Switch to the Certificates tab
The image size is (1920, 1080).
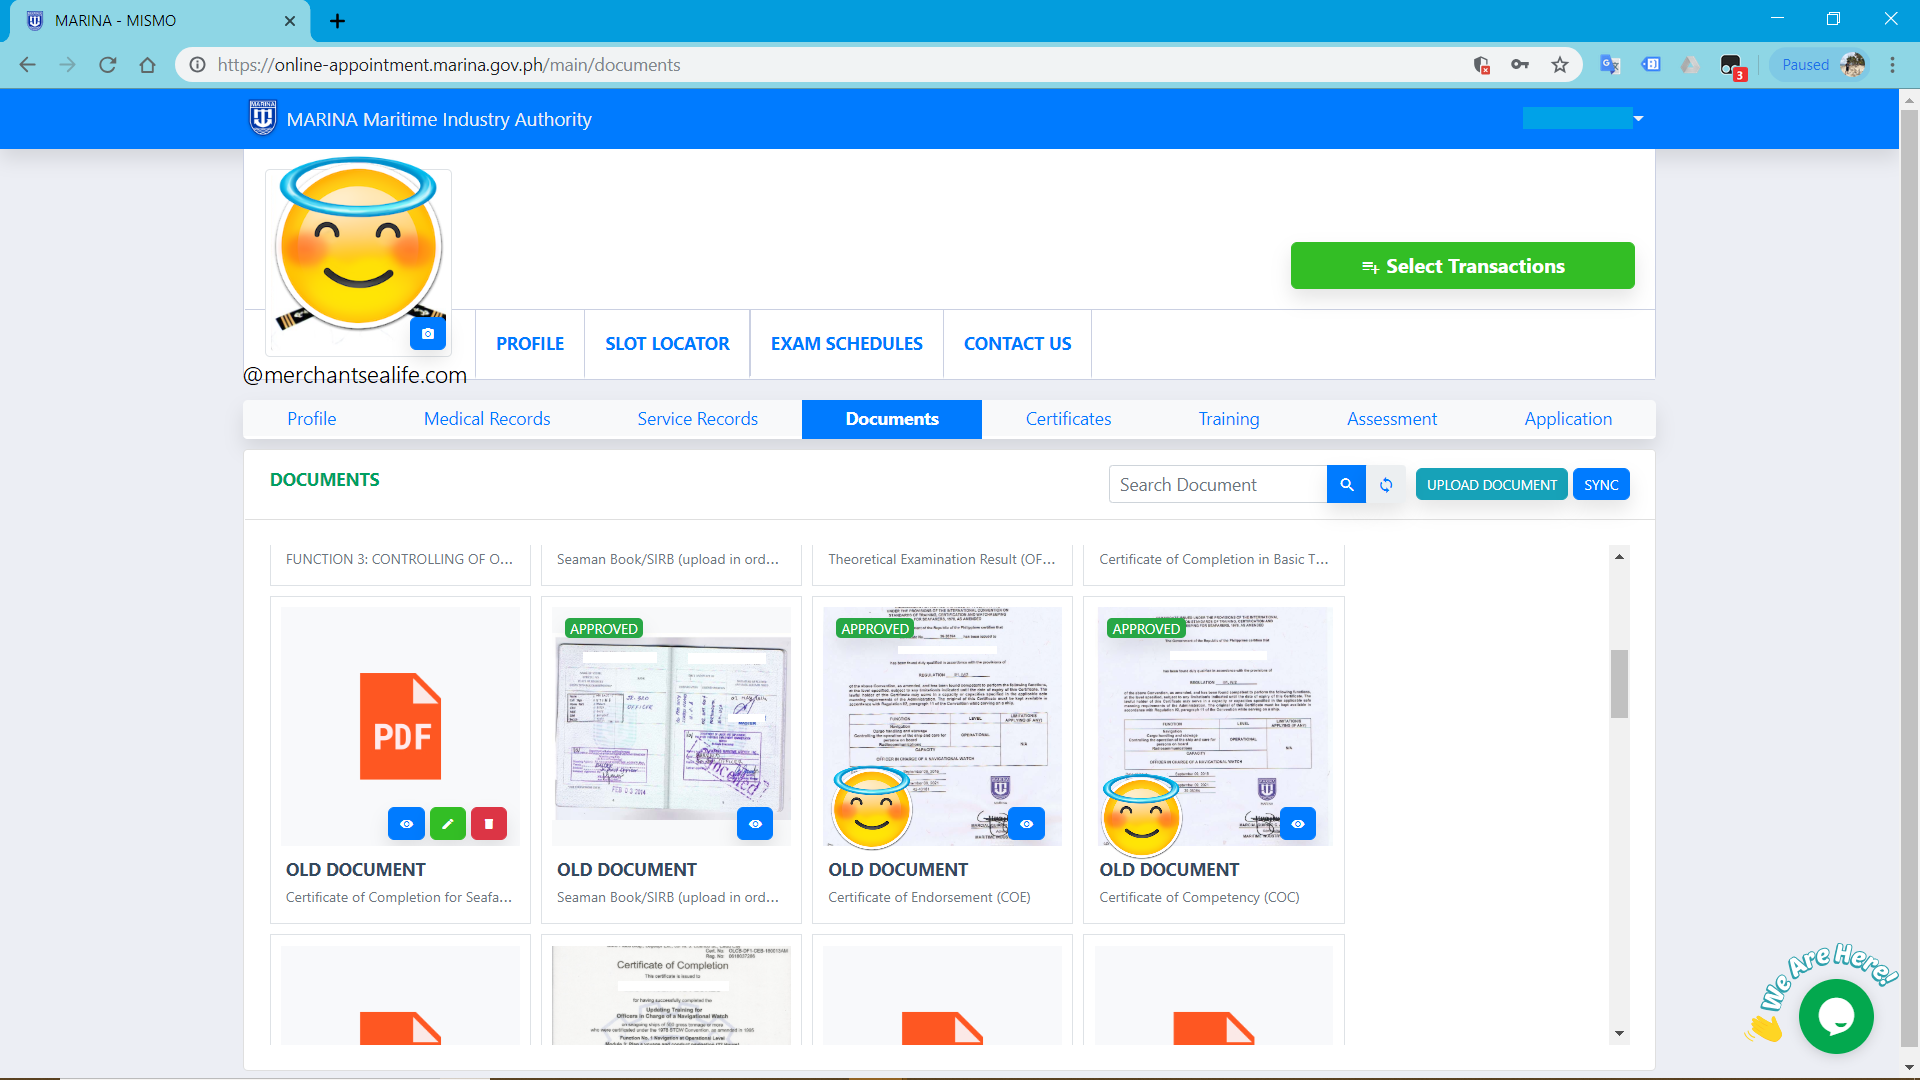click(1068, 419)
